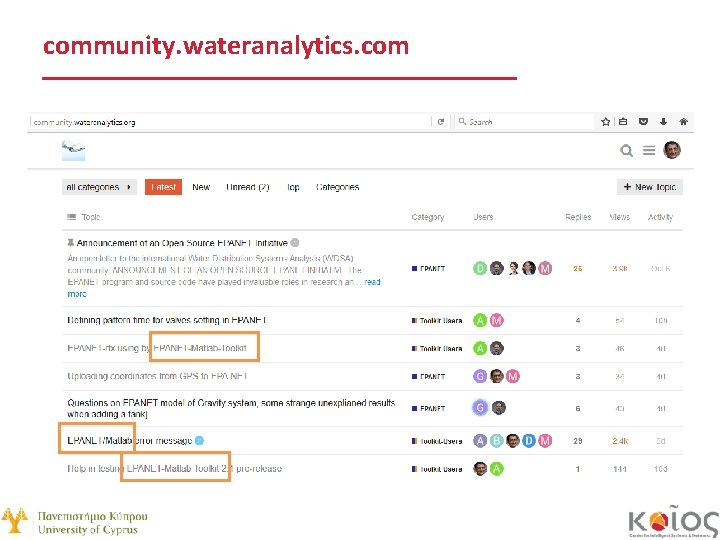The height and width of the screenshot is (540, 720).
Task: Open Uploading coordinates from GPS to EPANET topic
Action: [157, 377]
